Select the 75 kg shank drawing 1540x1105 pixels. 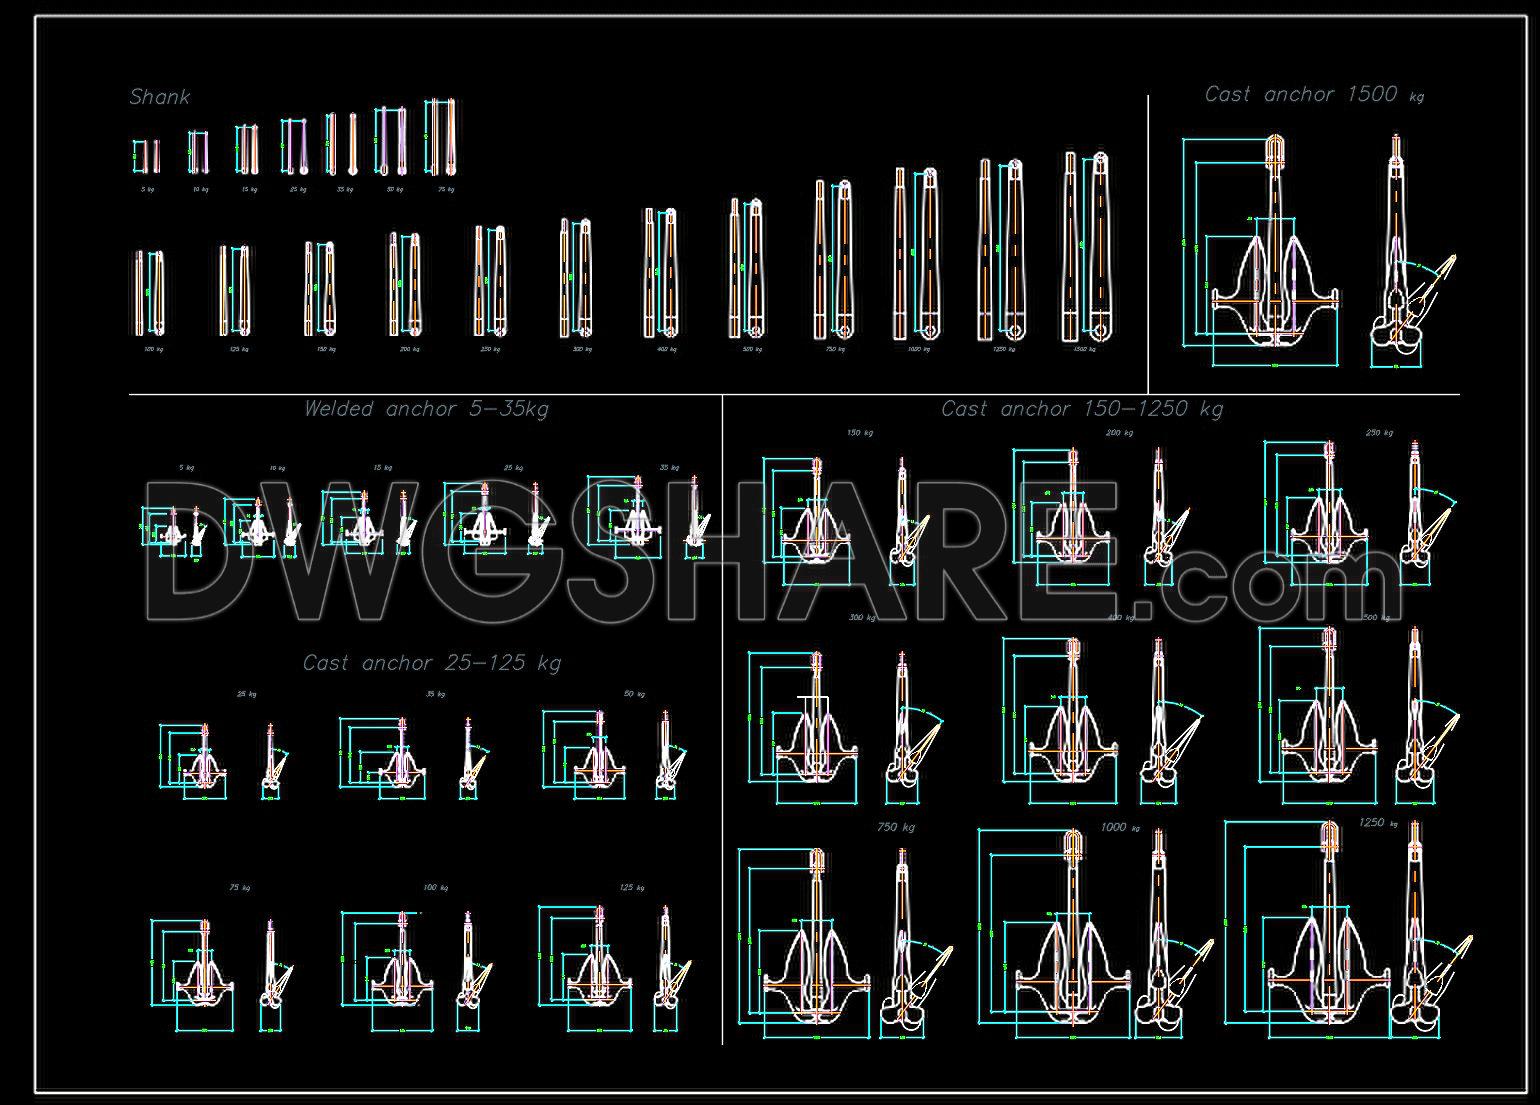pyautogui.click(x=440, y=139)
